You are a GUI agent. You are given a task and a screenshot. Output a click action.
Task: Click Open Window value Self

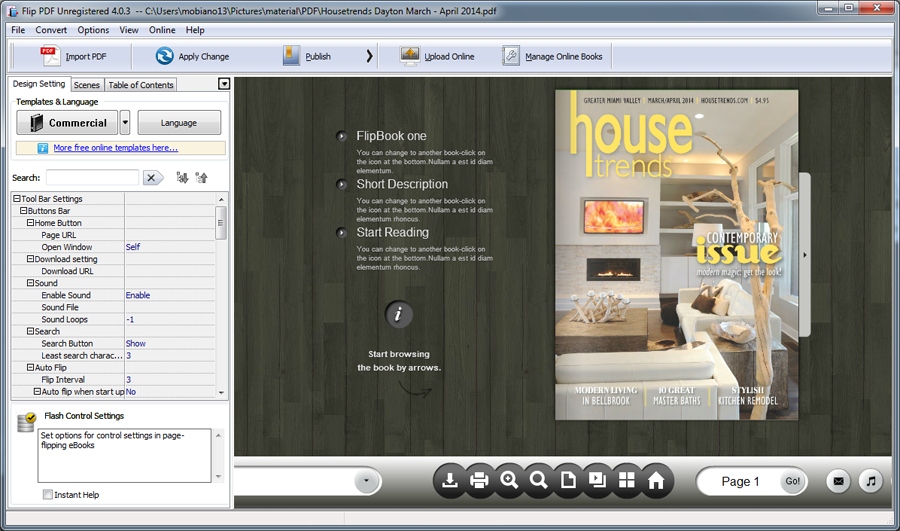(133, 247)
